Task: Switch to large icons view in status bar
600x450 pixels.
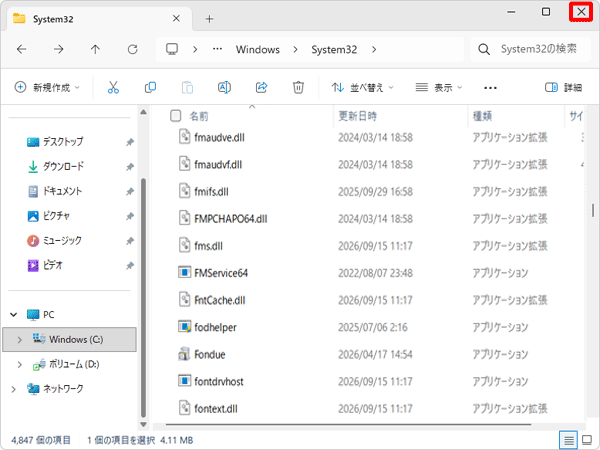Action: (587, 440)
